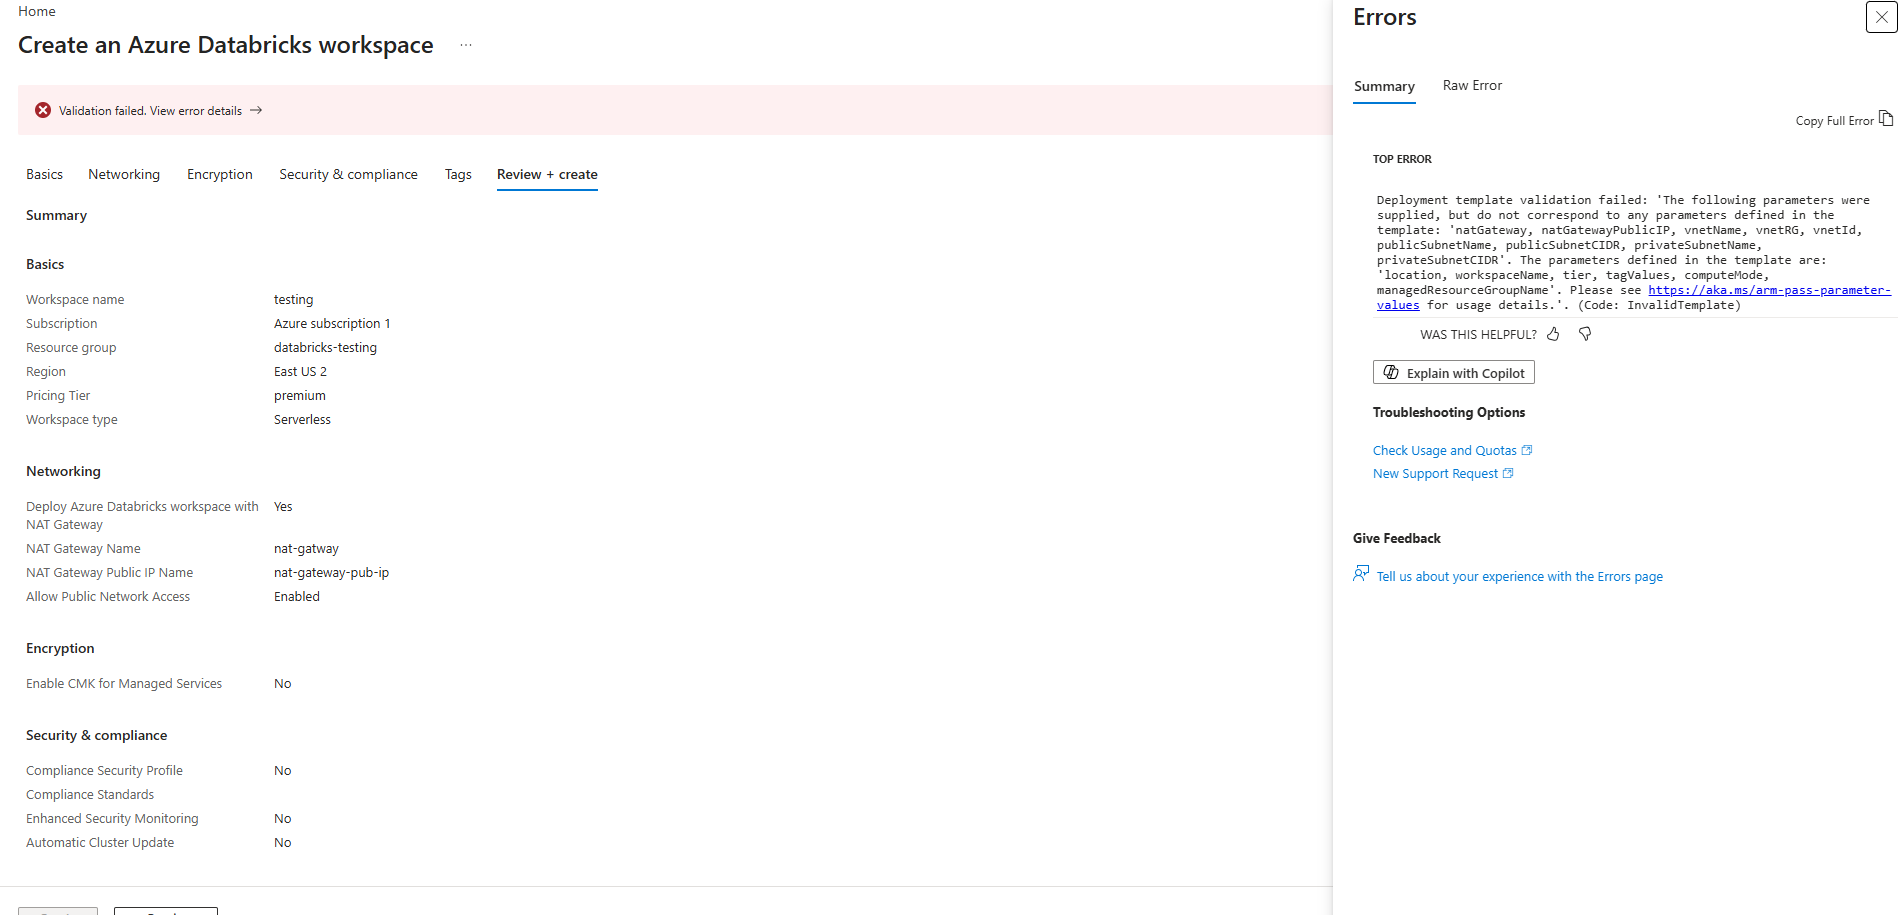Click Explain with Copilot
This screenshot has height=915, width=1899.
pyautogui.click(x=1454, y=373)
